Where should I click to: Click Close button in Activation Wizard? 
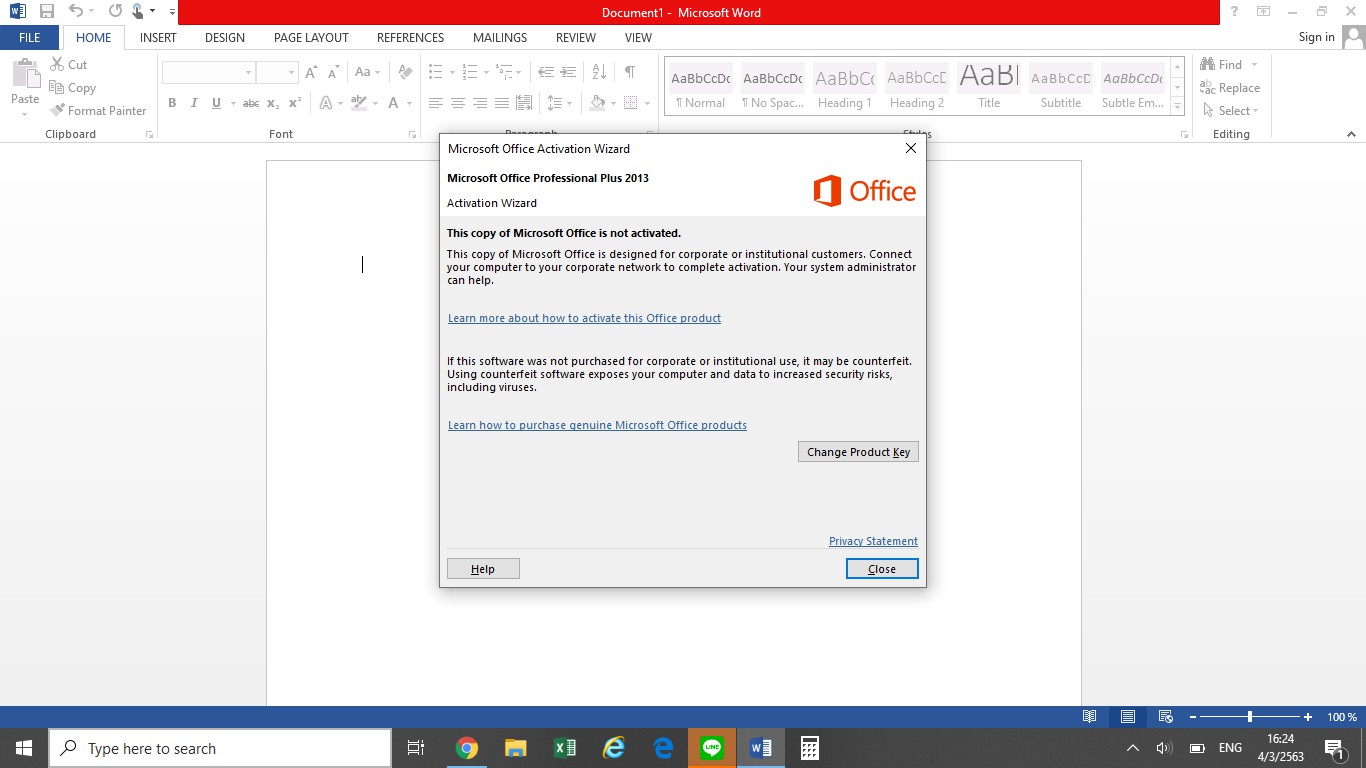[x=882, y=569]
